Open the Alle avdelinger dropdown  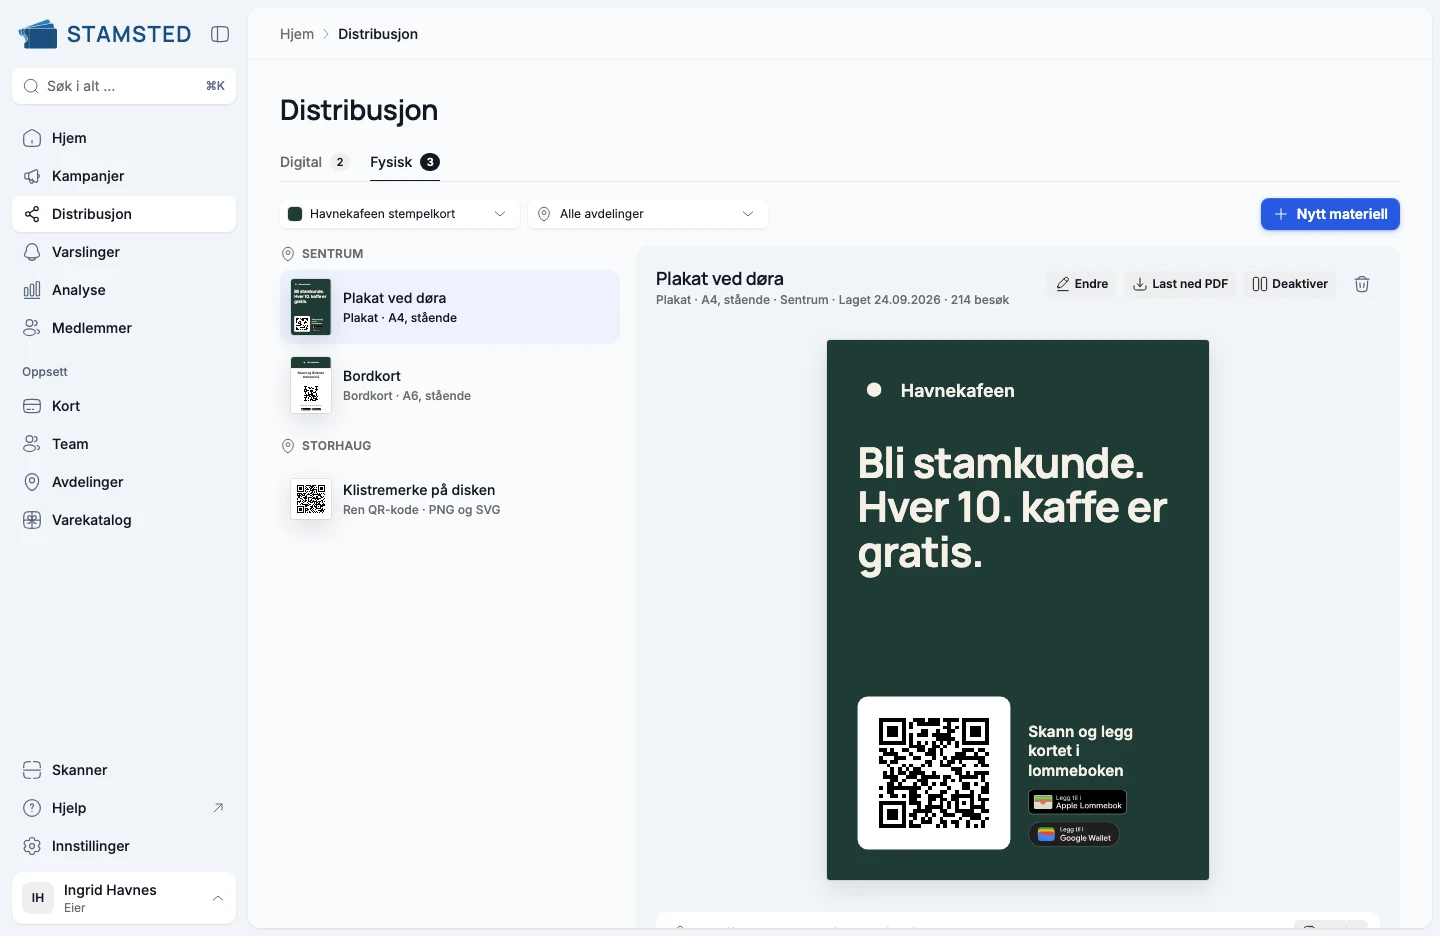pos(648,214)
